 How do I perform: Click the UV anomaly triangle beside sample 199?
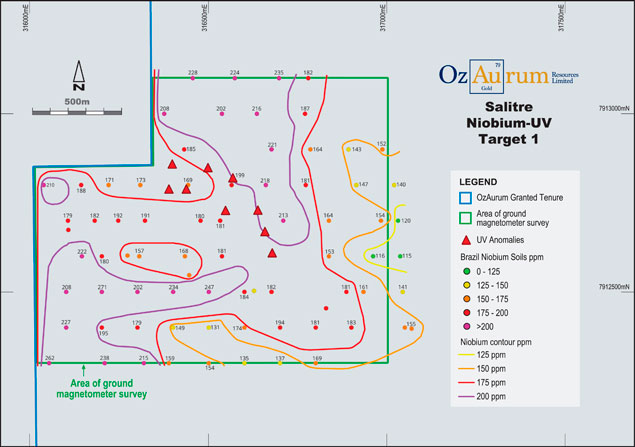point(233,181)
